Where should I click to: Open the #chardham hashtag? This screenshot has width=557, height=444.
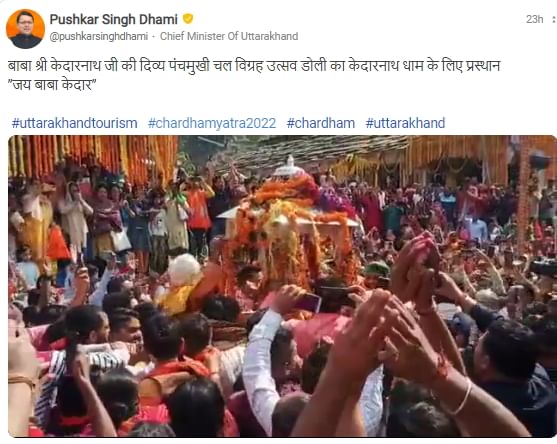pos(321,123)
